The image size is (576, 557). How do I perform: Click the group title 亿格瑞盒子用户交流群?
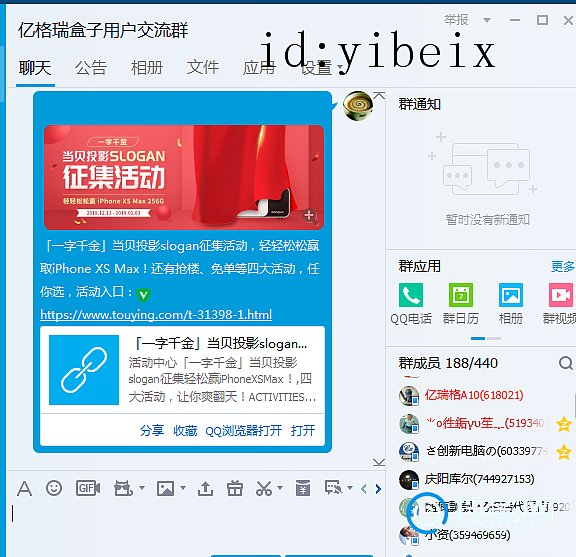pos(103,30)
